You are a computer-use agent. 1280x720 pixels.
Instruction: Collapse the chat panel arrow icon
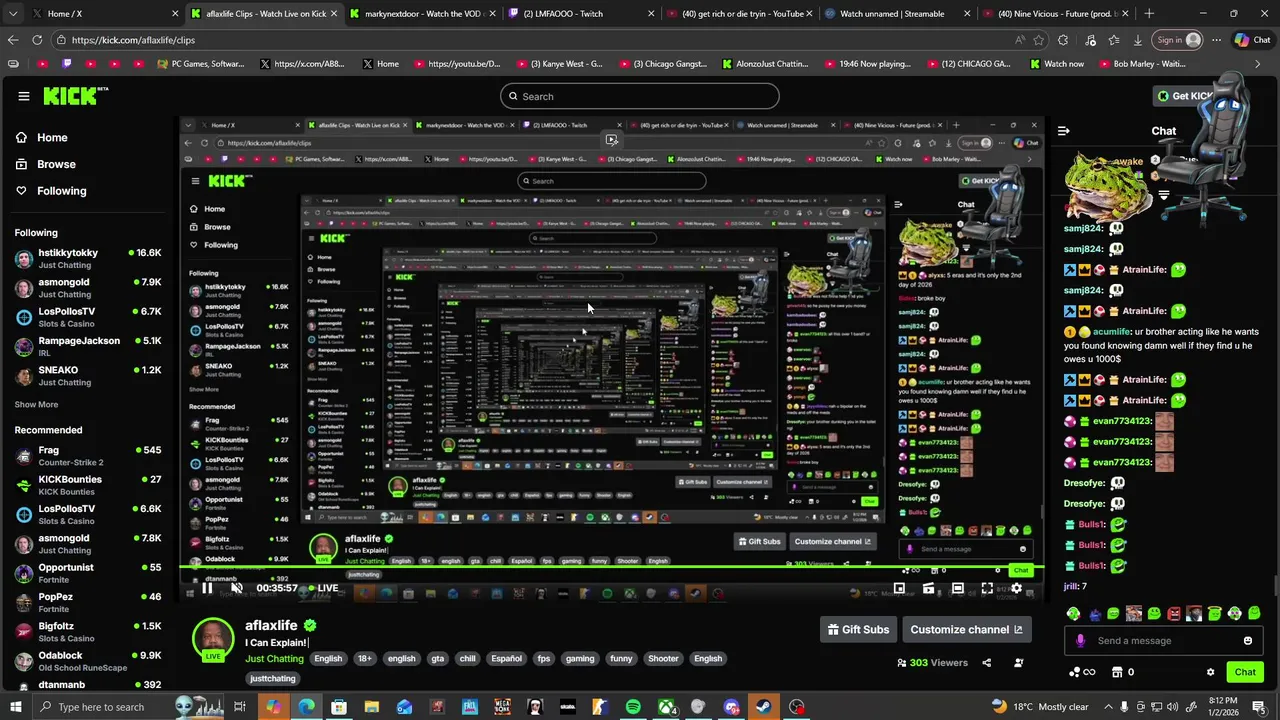[1064, 131]
